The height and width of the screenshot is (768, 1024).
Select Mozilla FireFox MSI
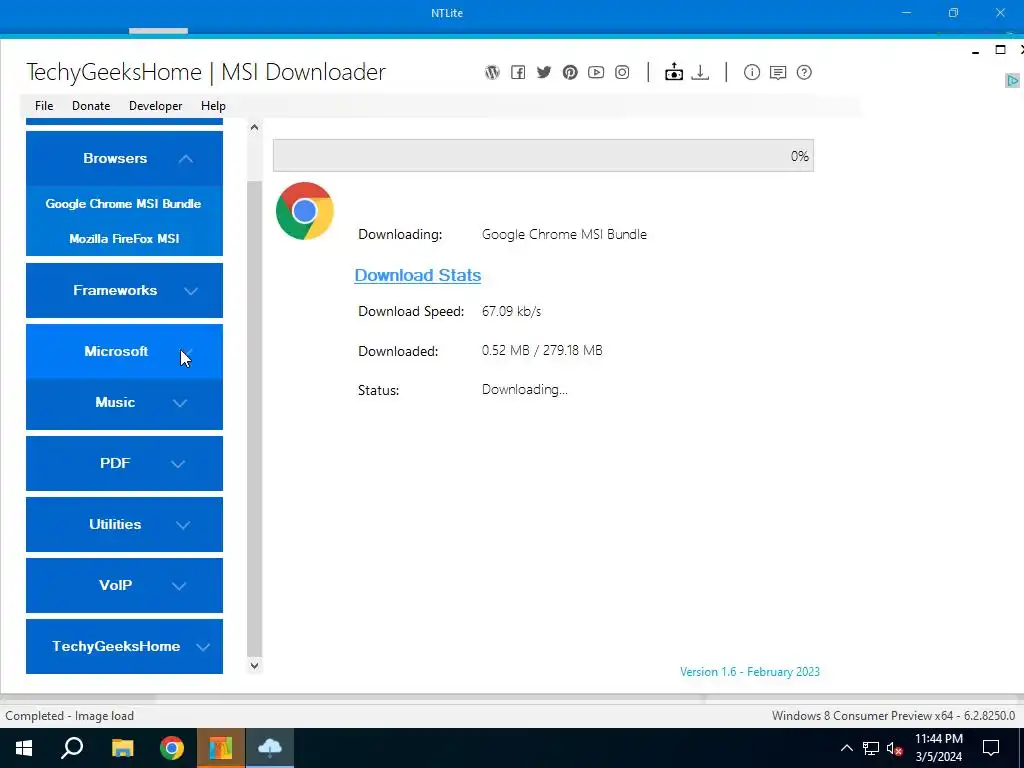point(124,239)
